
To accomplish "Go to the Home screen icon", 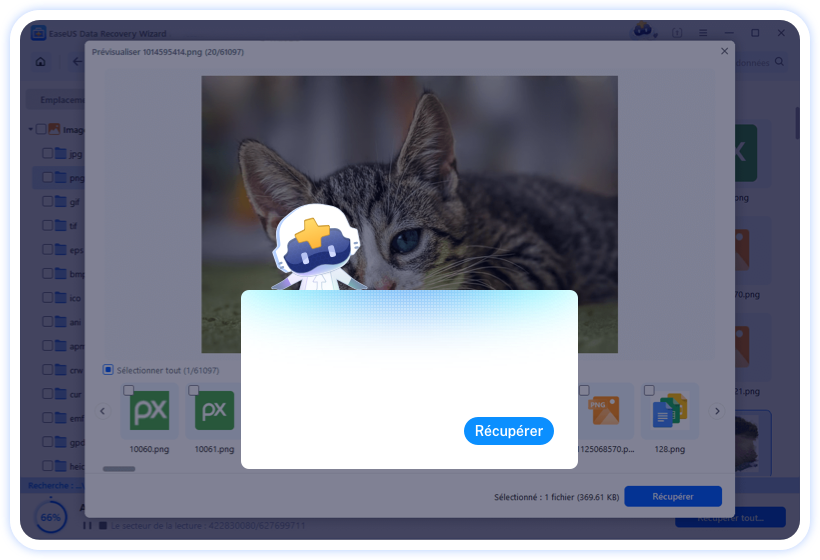I will 41,62.
